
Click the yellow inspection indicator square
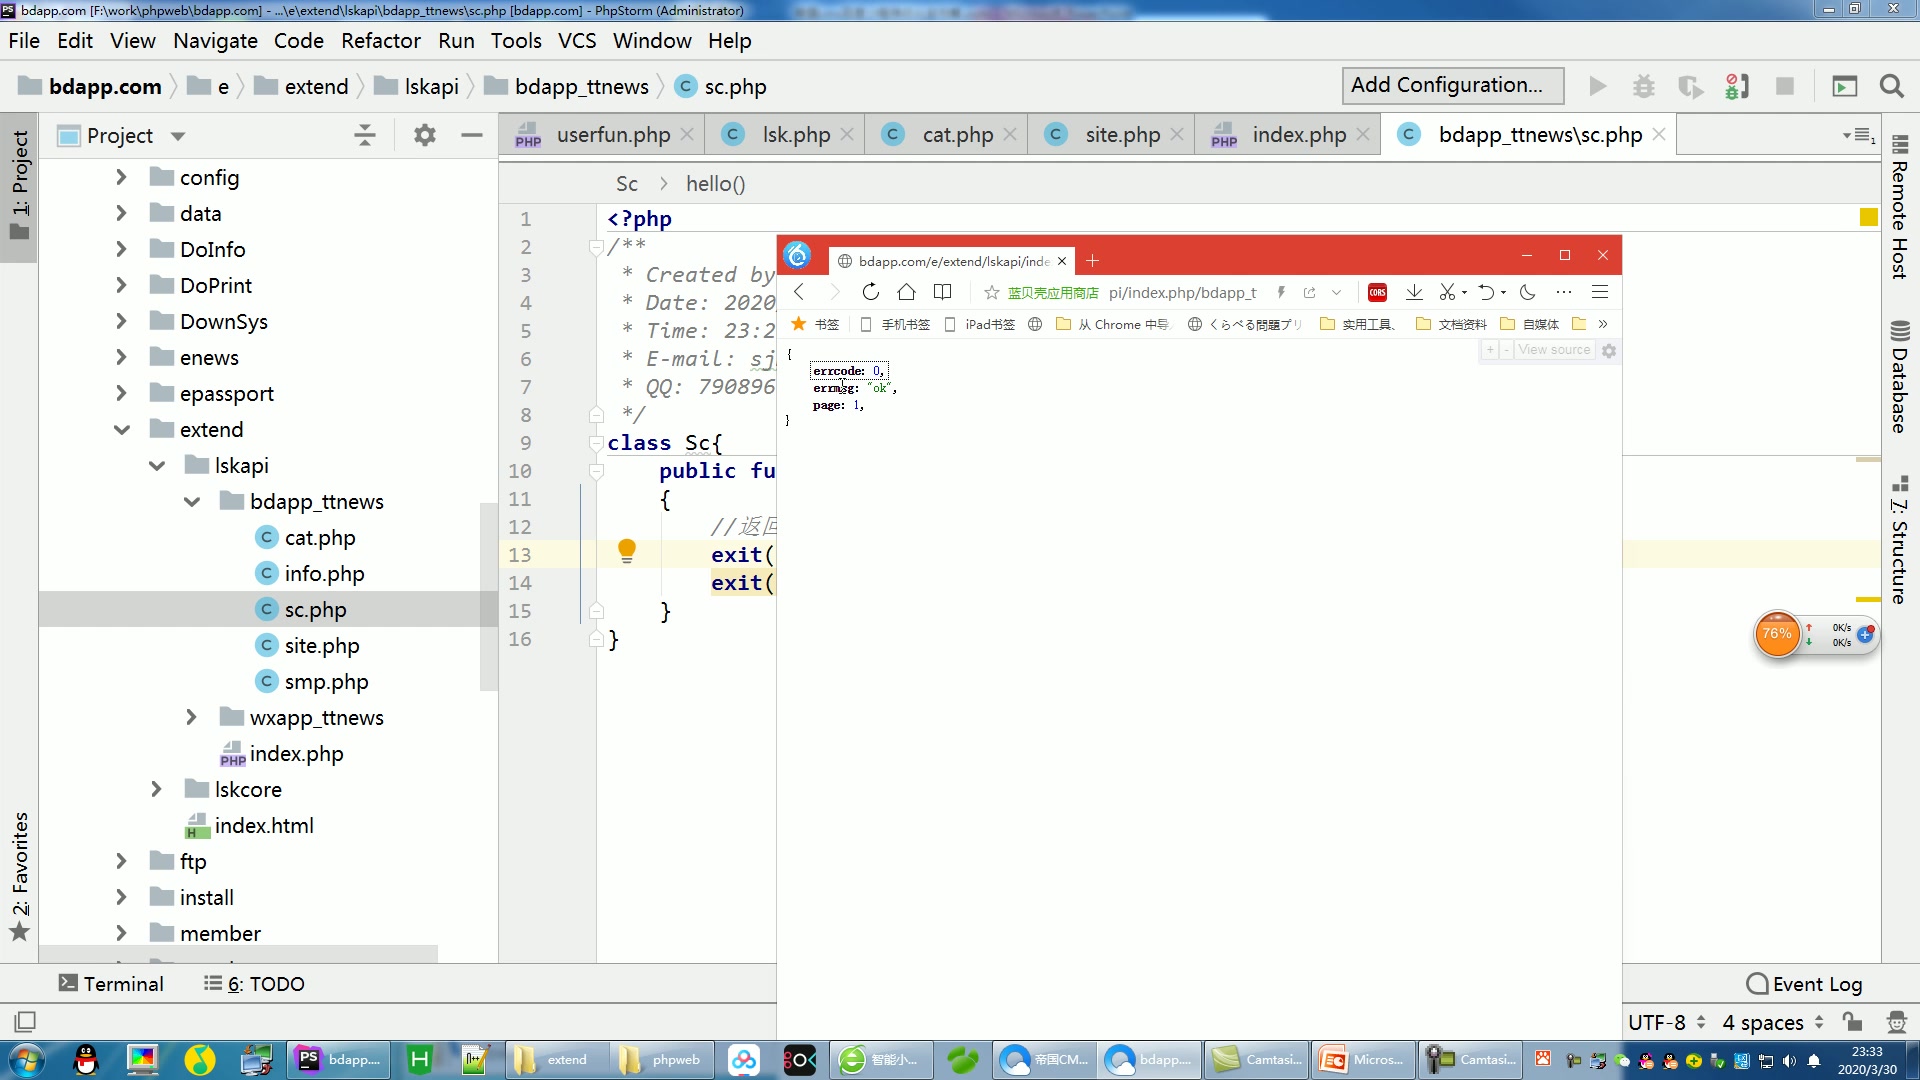[x=1868, y=217]
